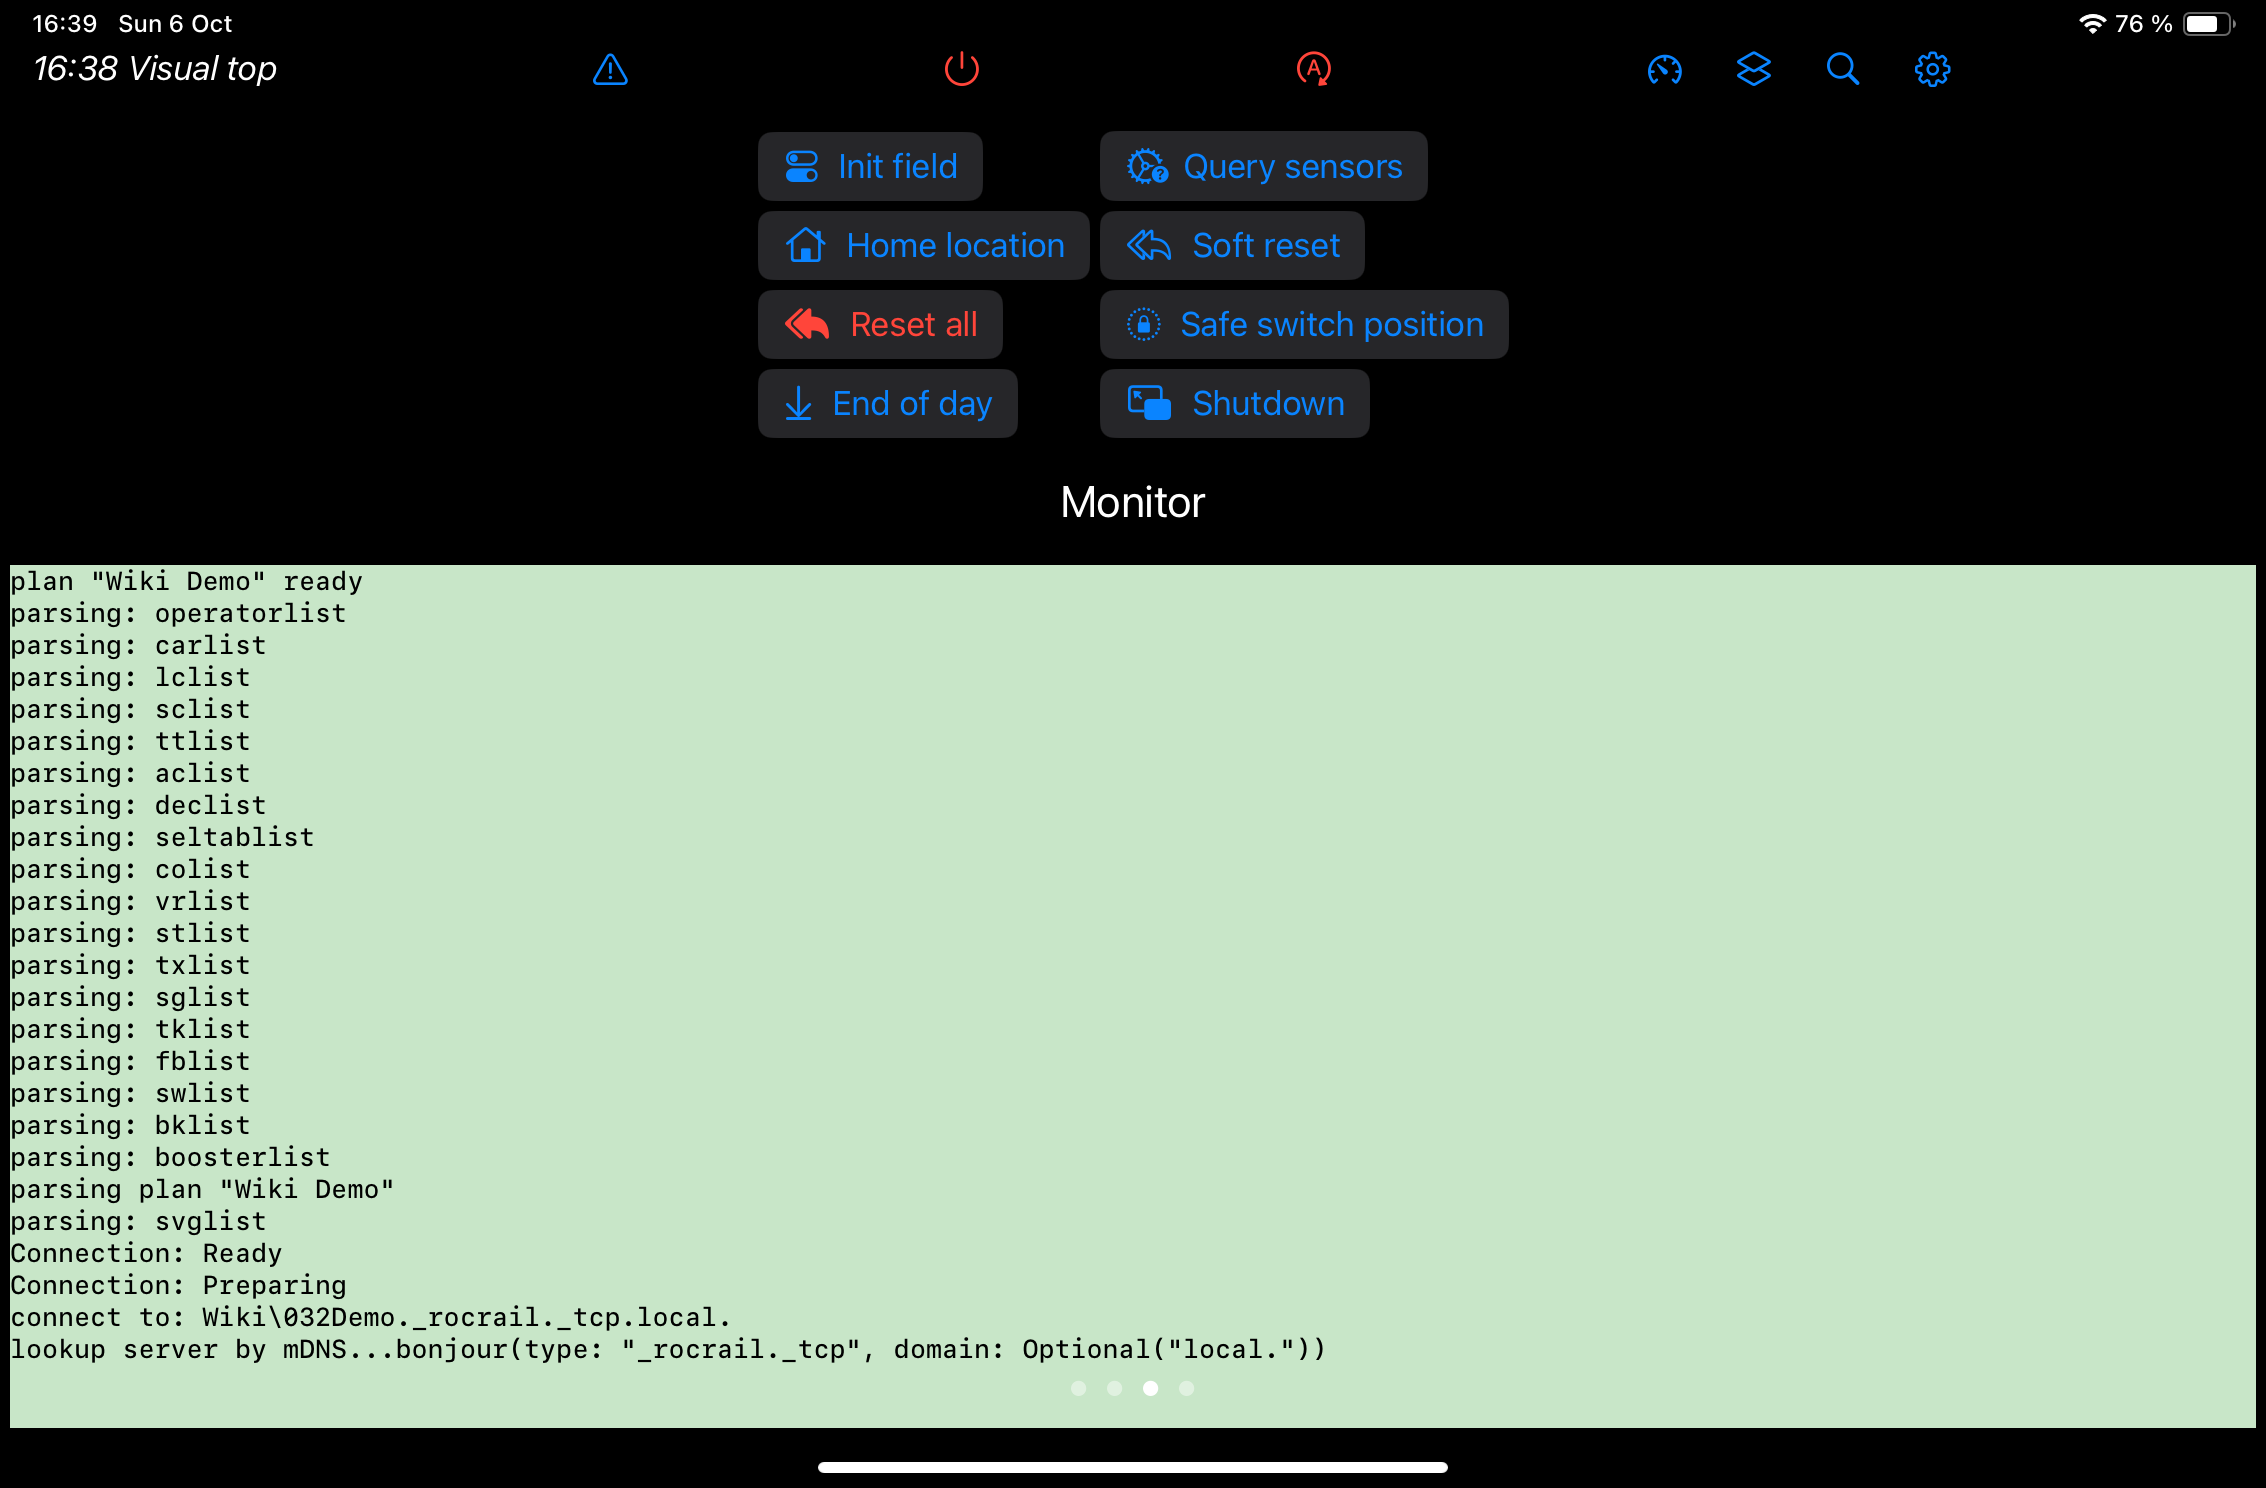Go to fourth page indicator dot
Image resolution: width=2266 pixels, height=1488 pixels.
pyautogui.click(x=1186, y=1388)
